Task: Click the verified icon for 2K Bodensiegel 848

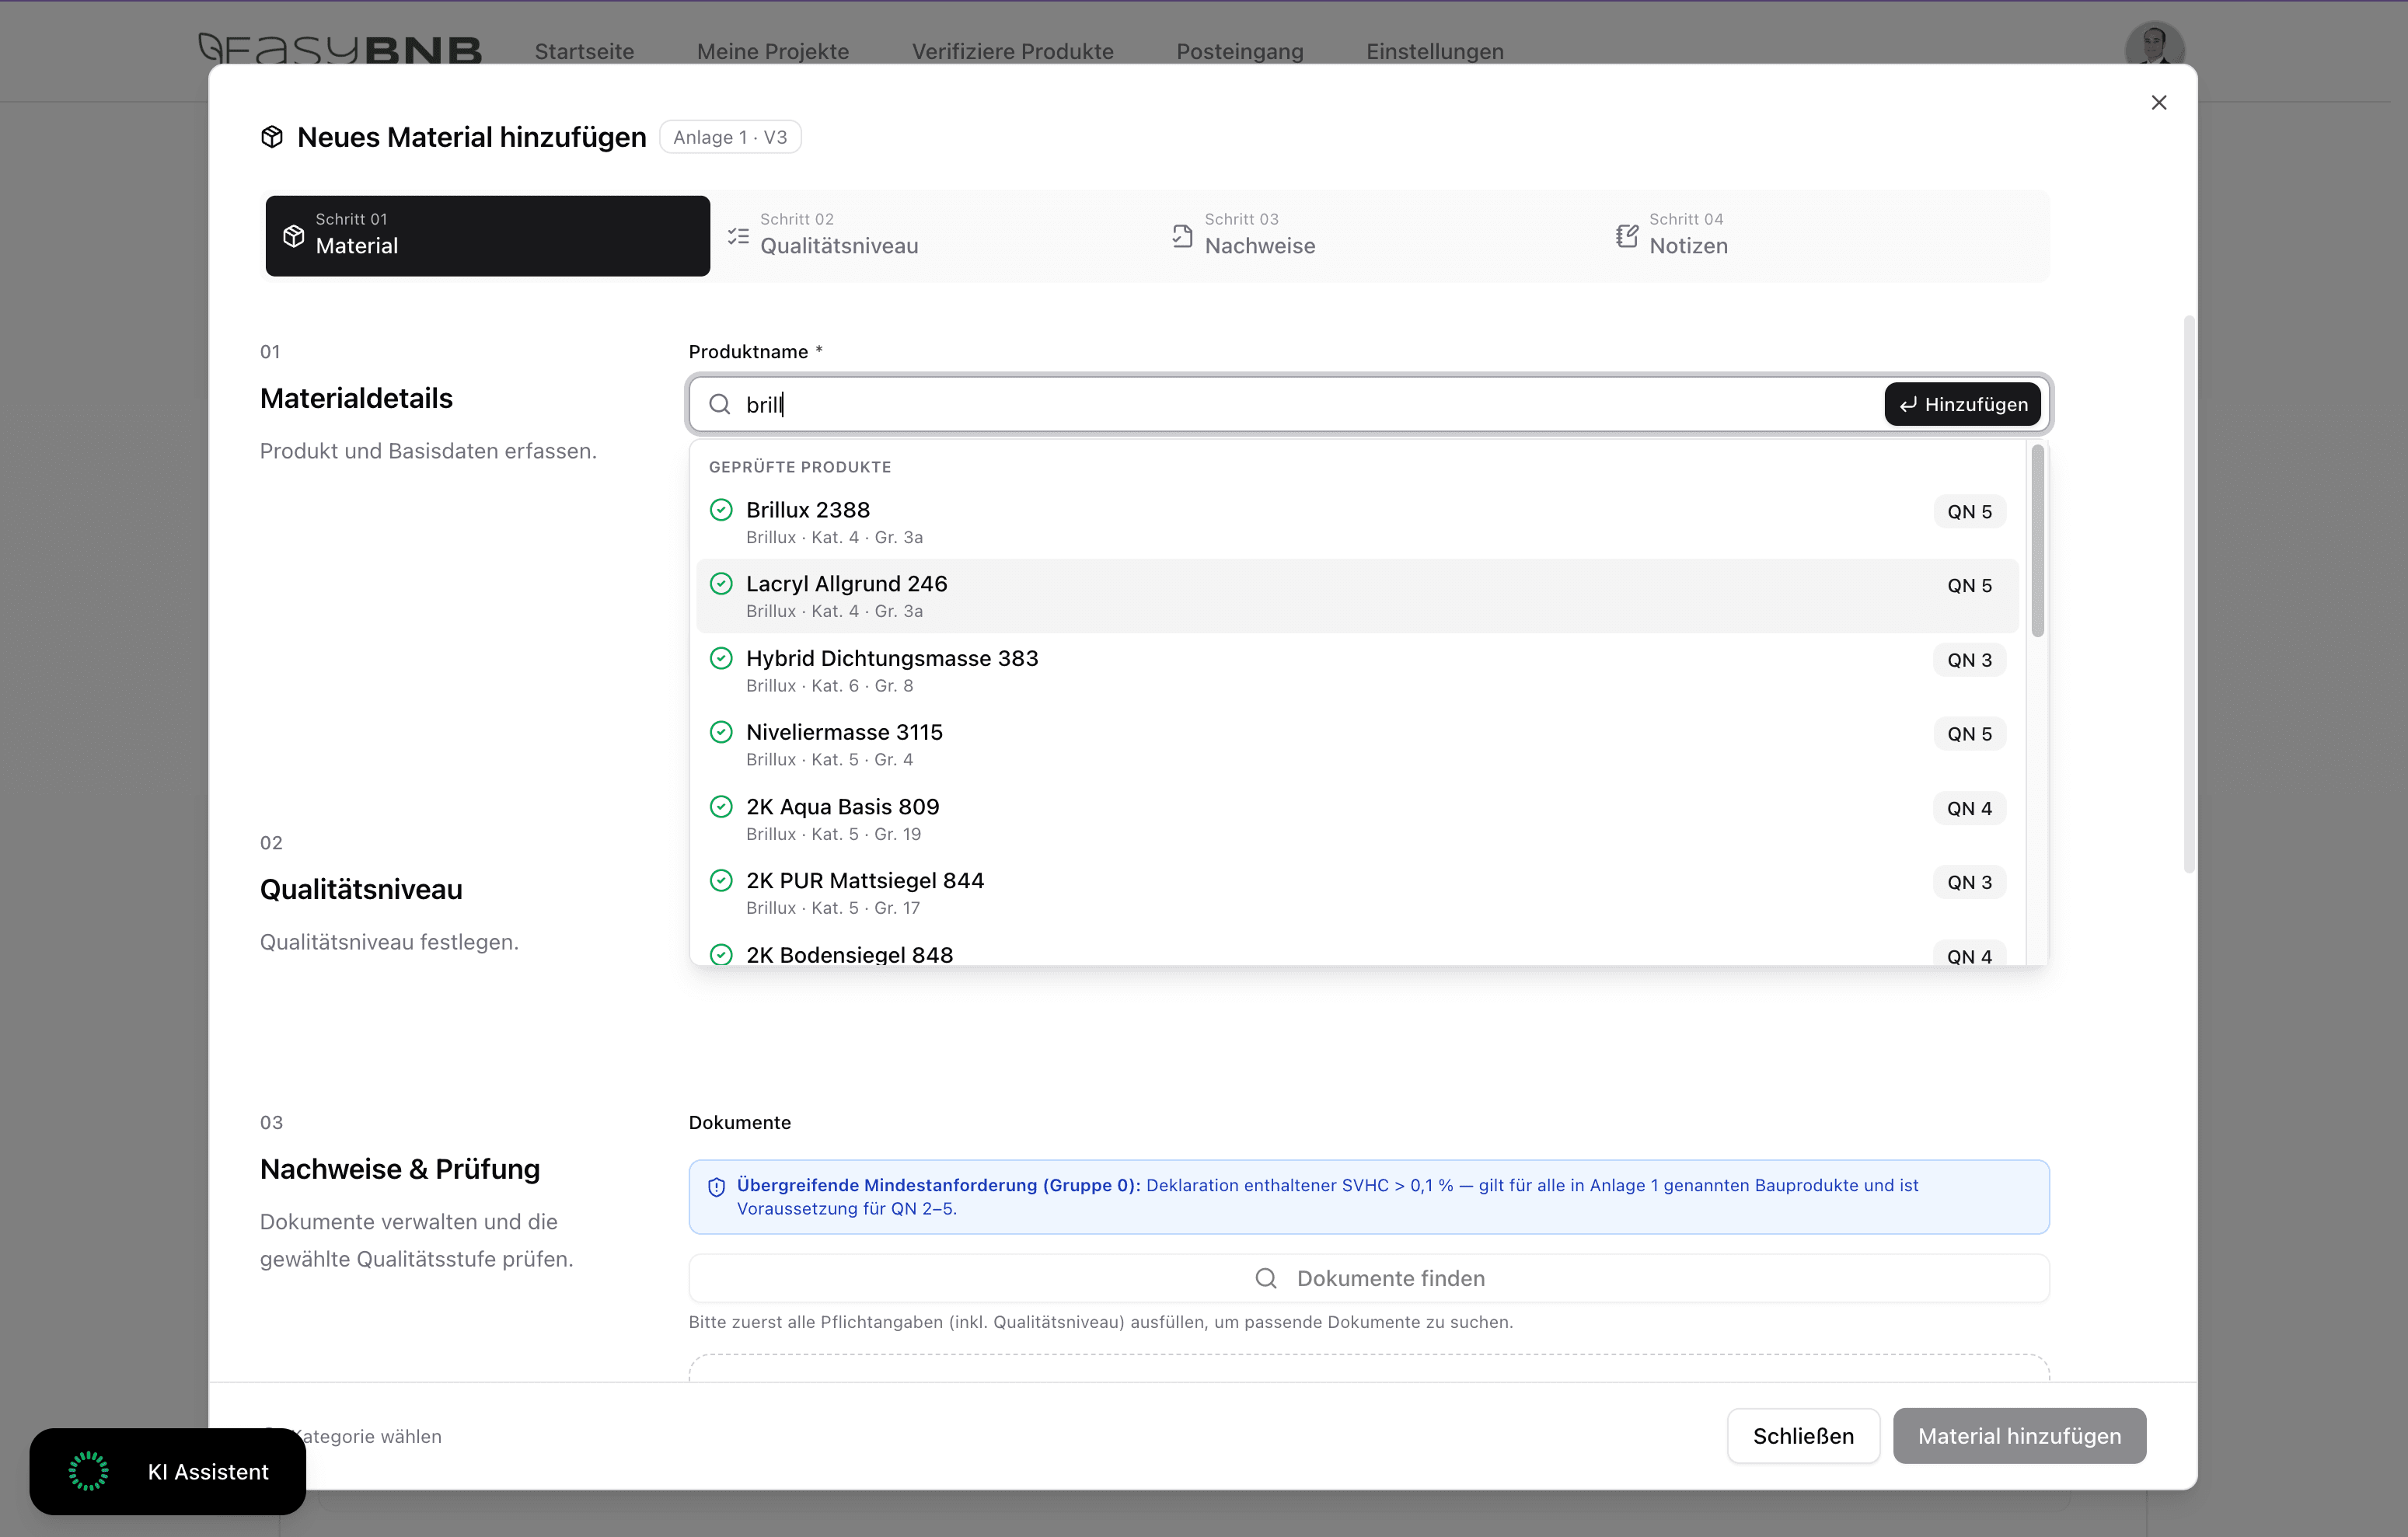Action: [721, 954]
